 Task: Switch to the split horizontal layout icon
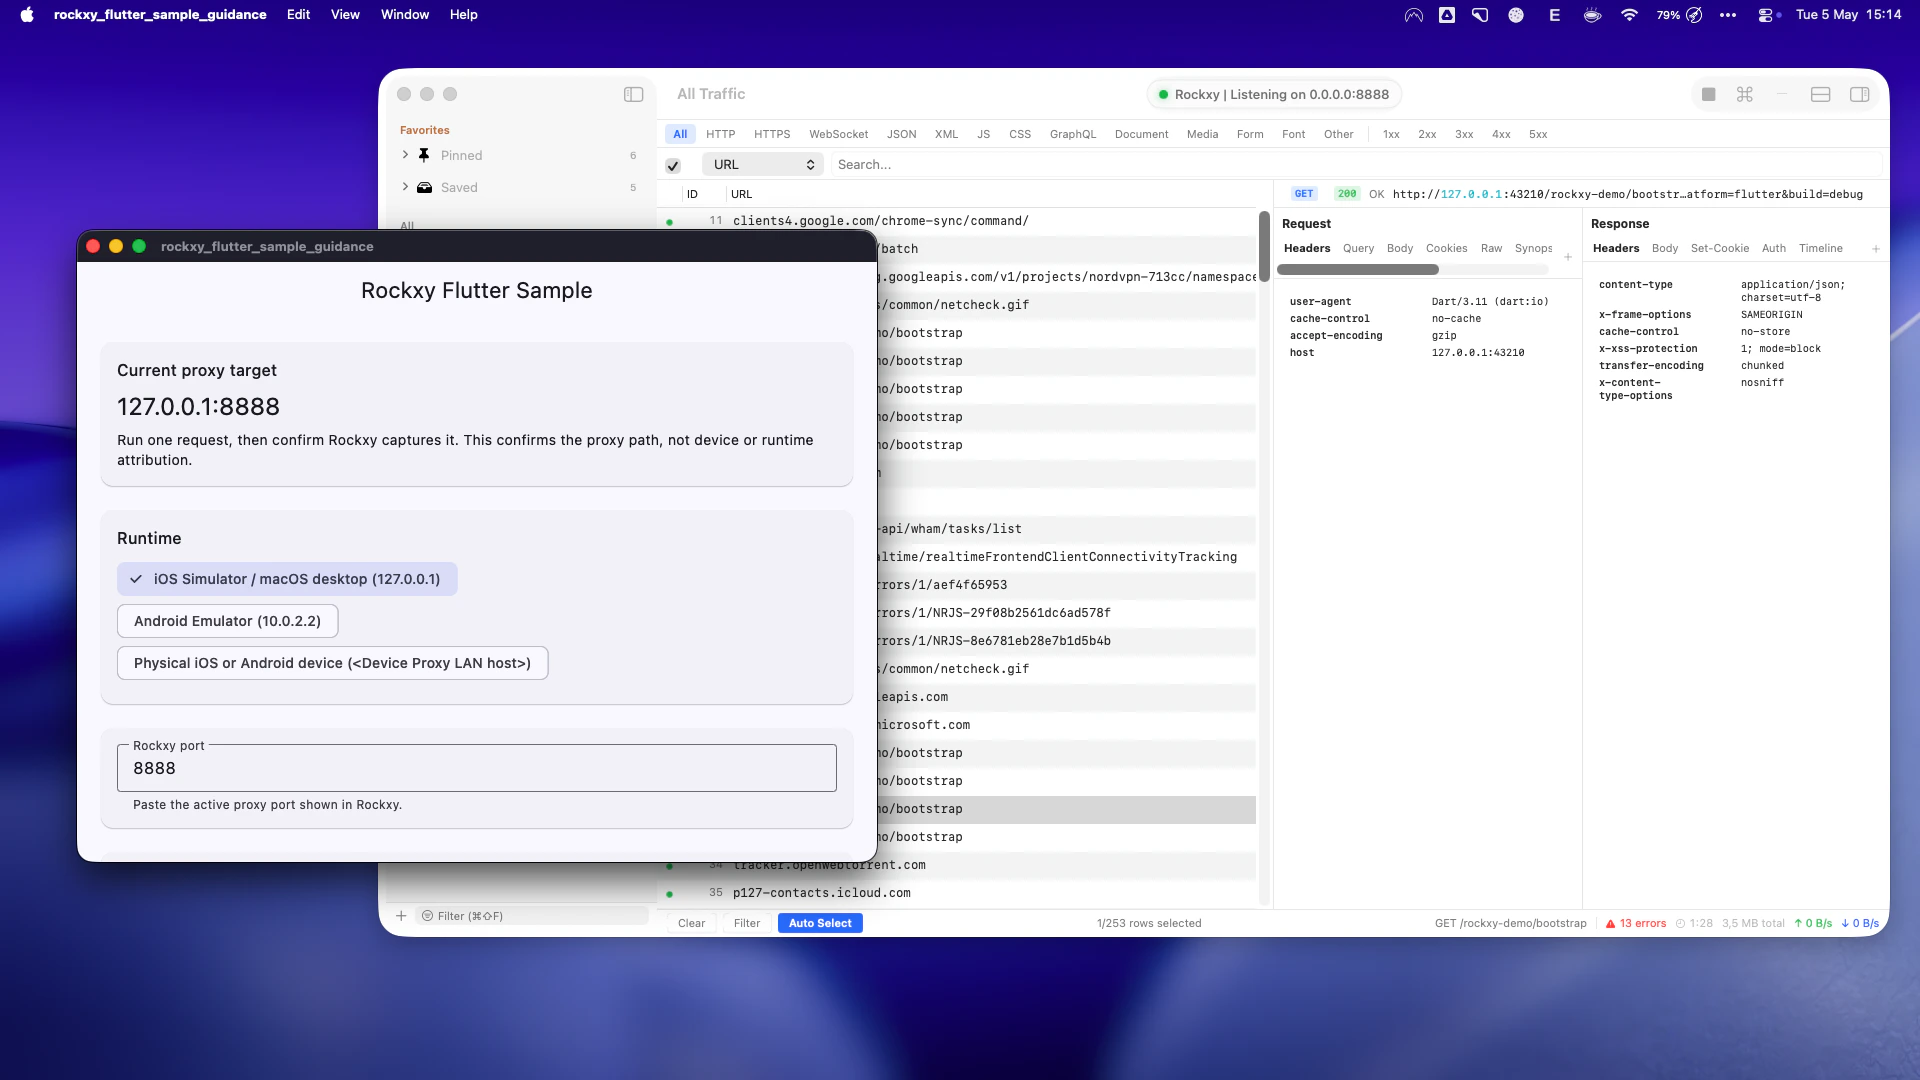(x=1820, y=94)
